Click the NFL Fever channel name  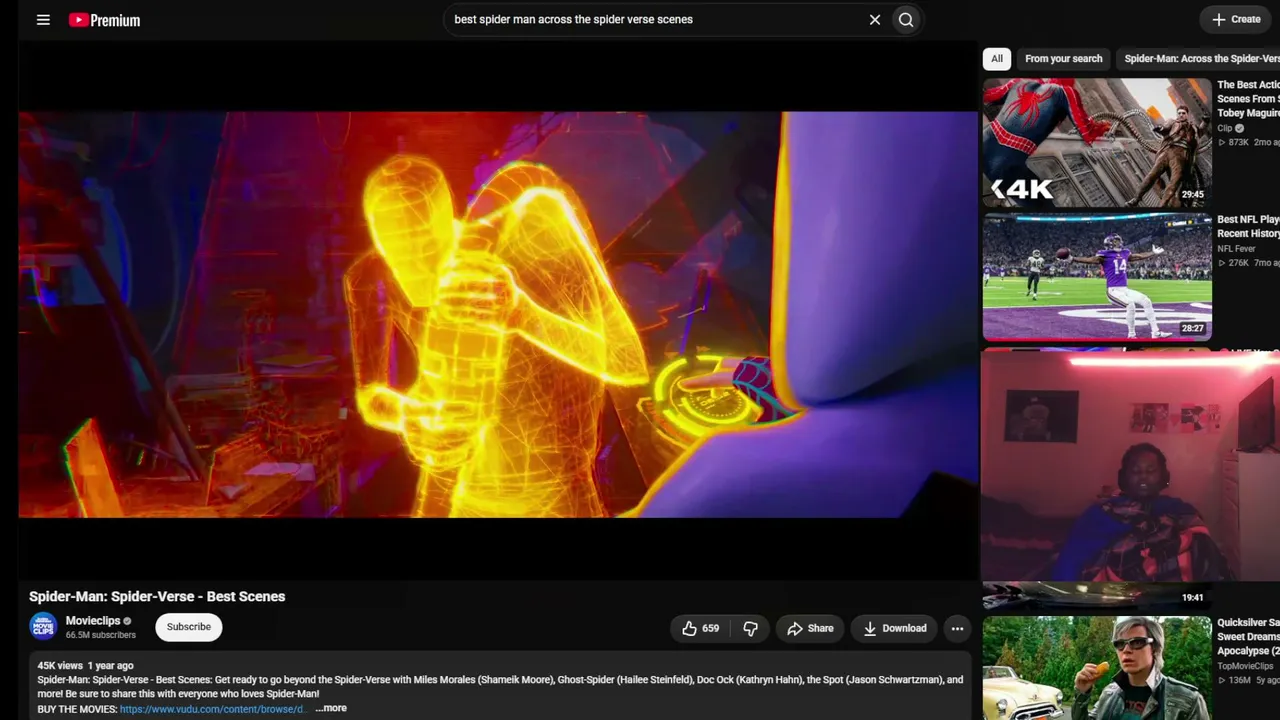[x=1236, y=249]
